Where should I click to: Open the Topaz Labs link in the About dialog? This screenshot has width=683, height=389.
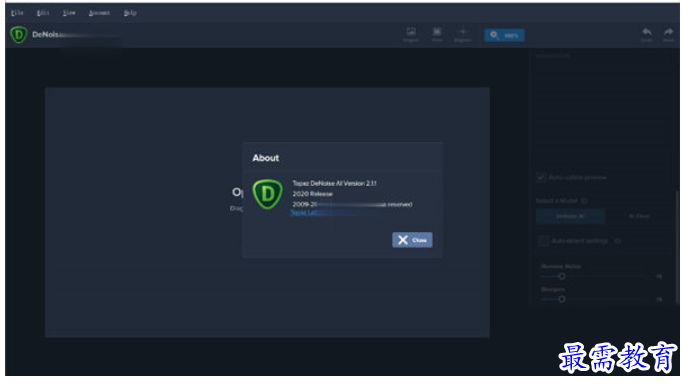pos(305,213)
